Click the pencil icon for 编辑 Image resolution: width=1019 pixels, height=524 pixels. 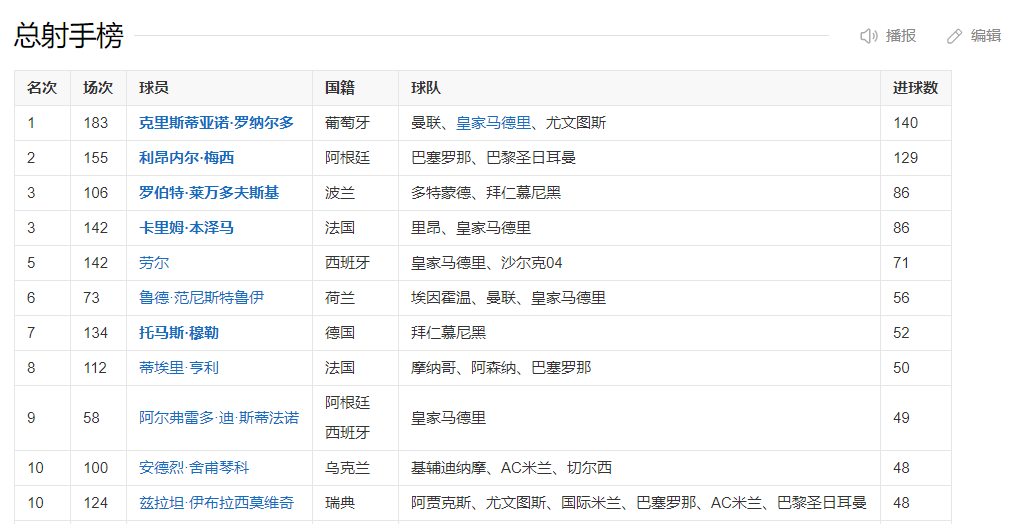(954, 36)
